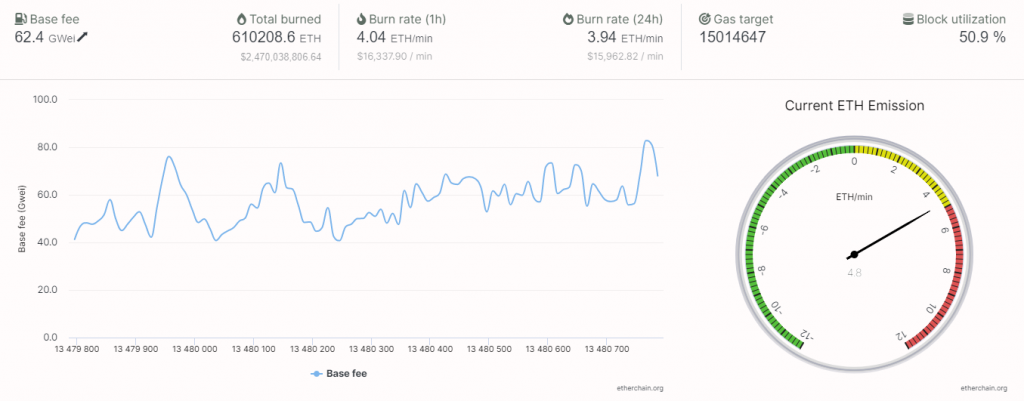Click the 4.8 readout under the gauge needle
The width and height of the screenshot is (1024, 401).
click(x=854, y=272)
